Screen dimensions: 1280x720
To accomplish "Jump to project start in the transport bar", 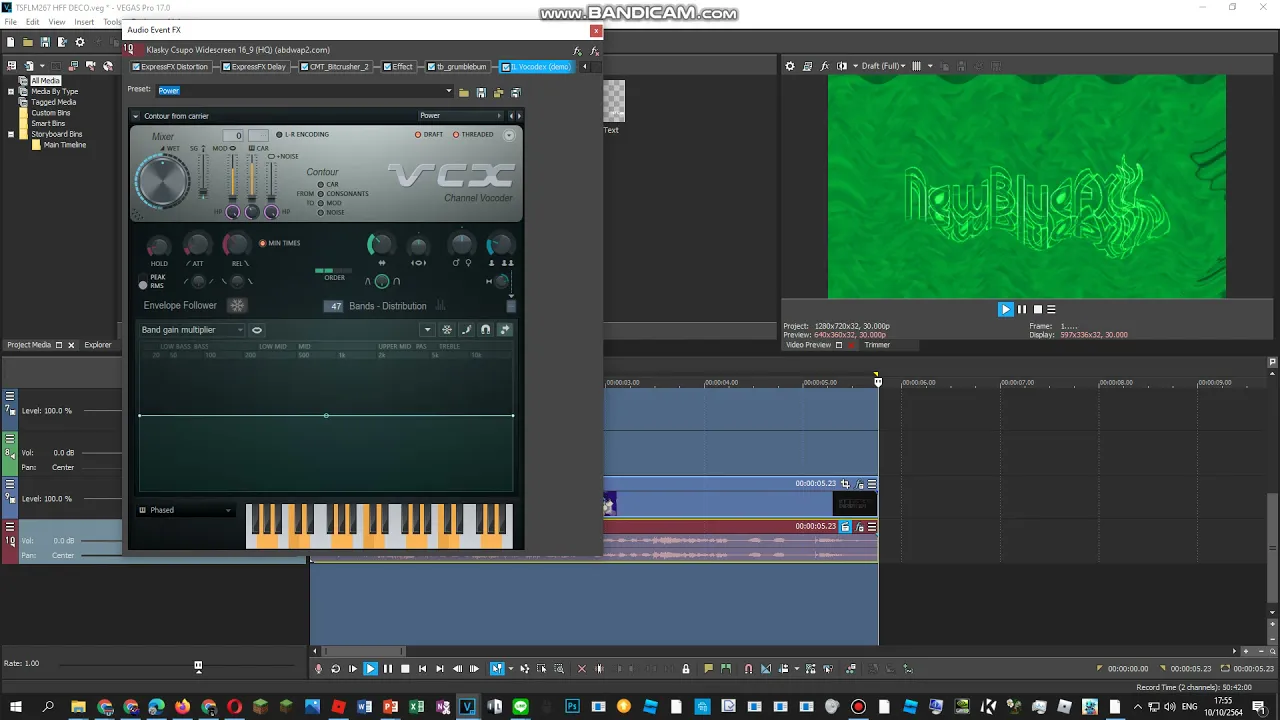I will pyautogui.click(x=422, y=669).
